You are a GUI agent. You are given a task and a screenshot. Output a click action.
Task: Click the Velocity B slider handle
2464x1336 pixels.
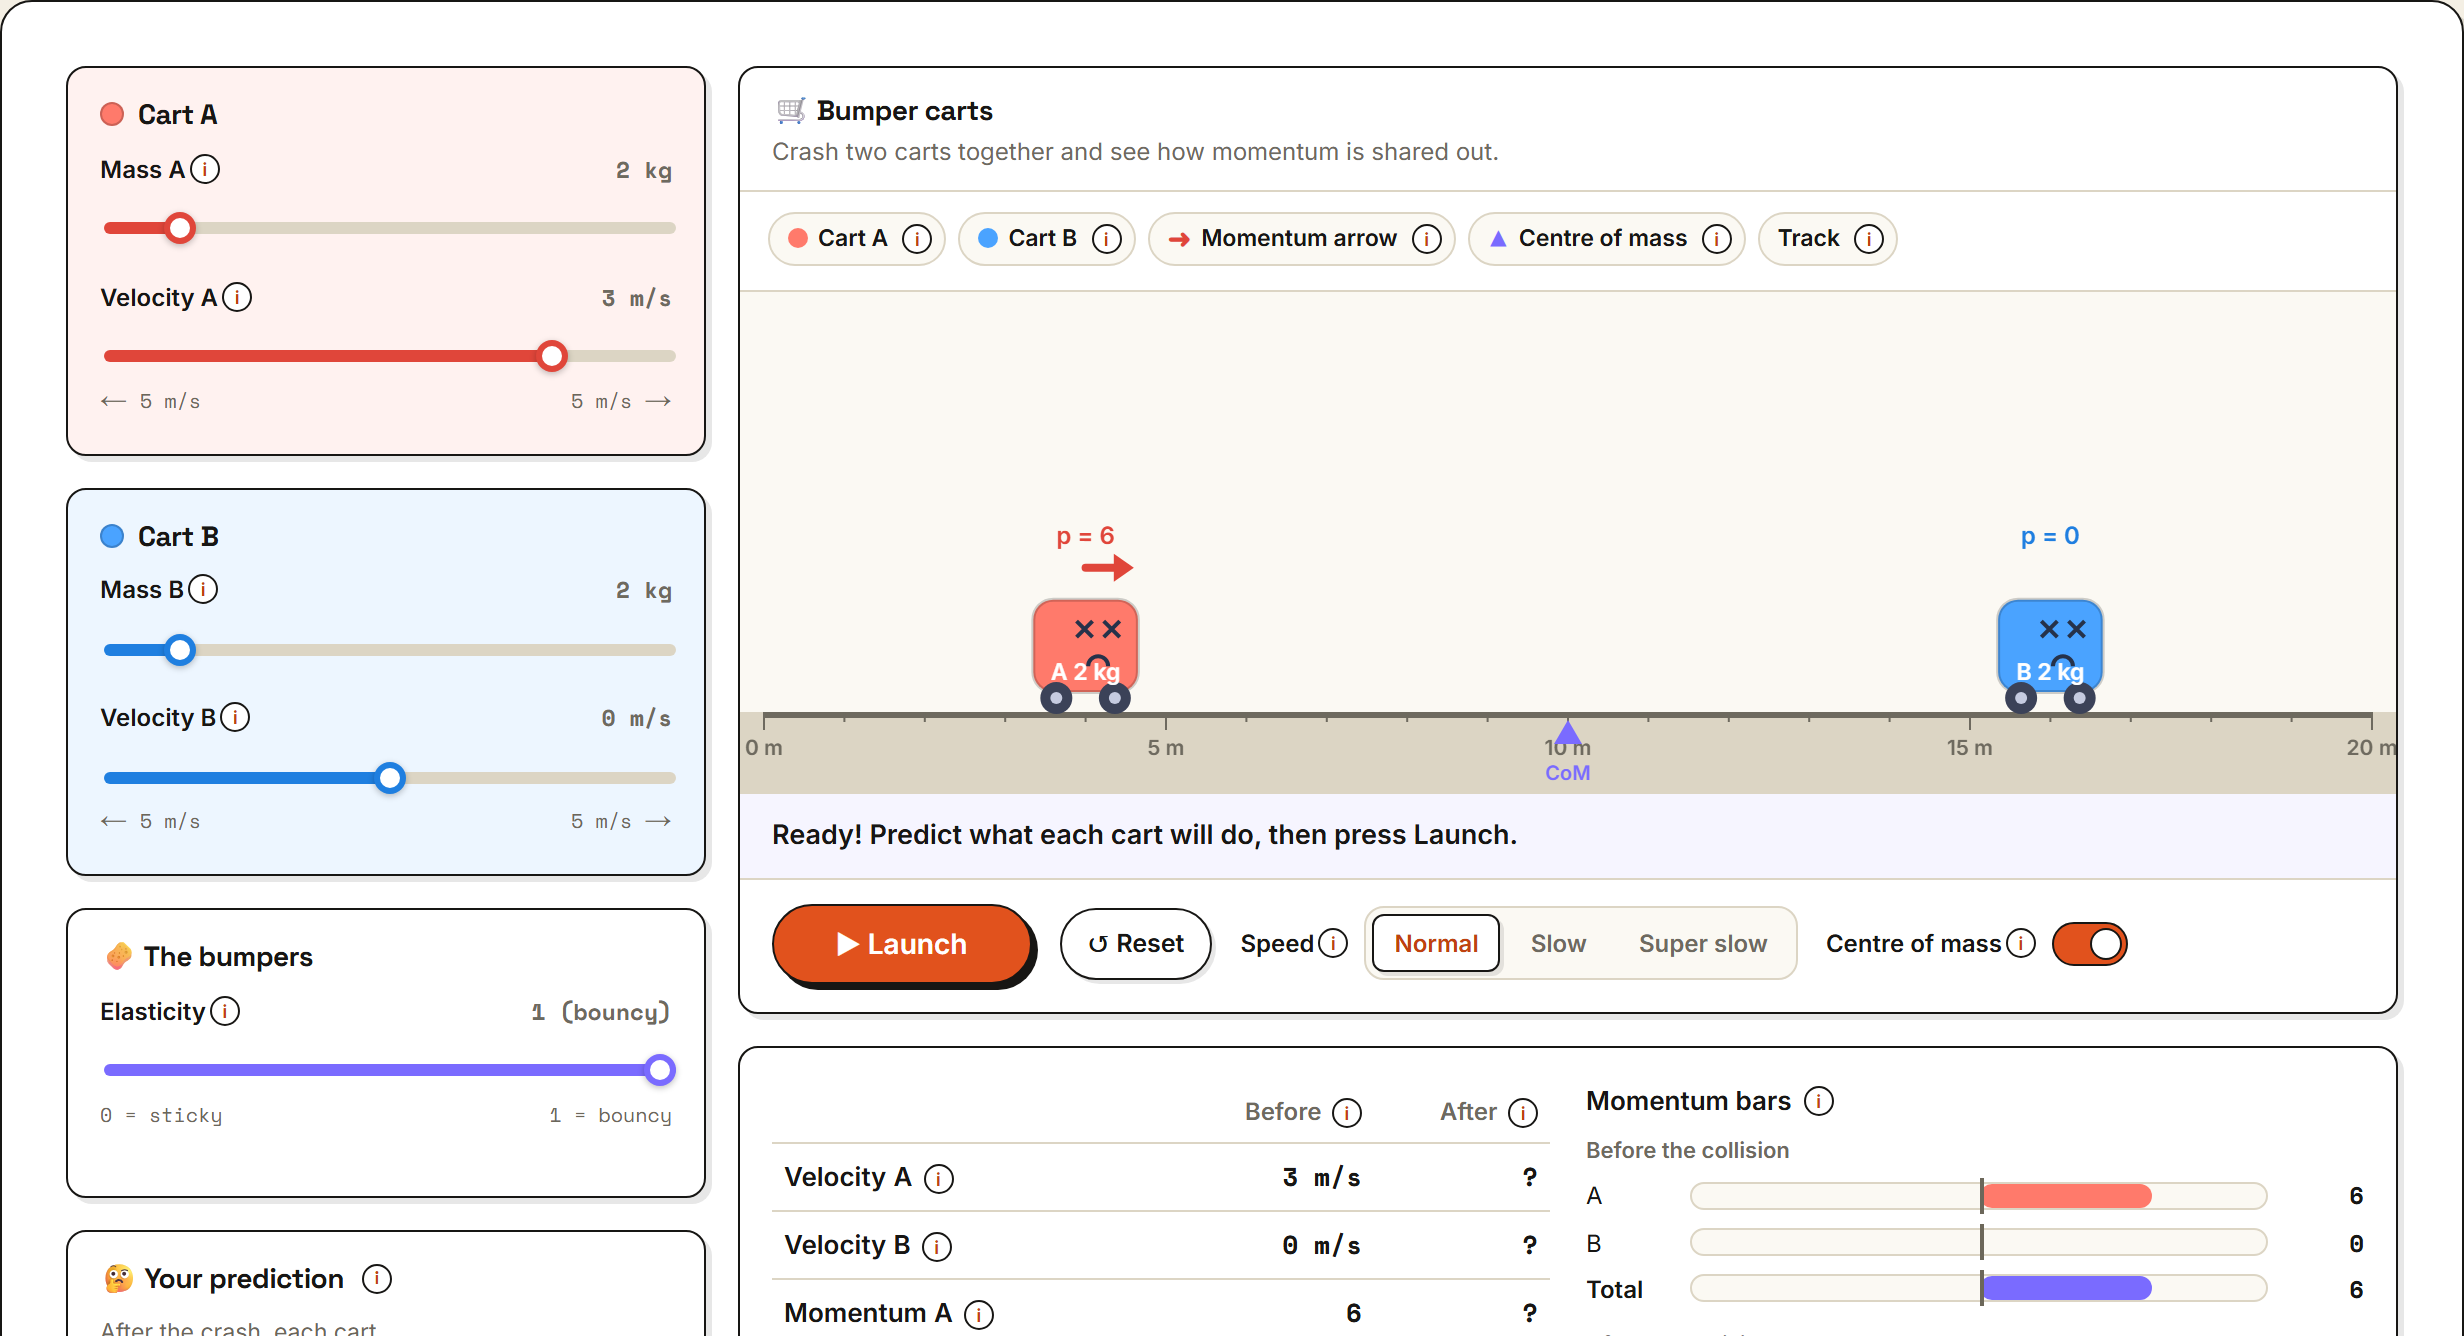point(390,778)
